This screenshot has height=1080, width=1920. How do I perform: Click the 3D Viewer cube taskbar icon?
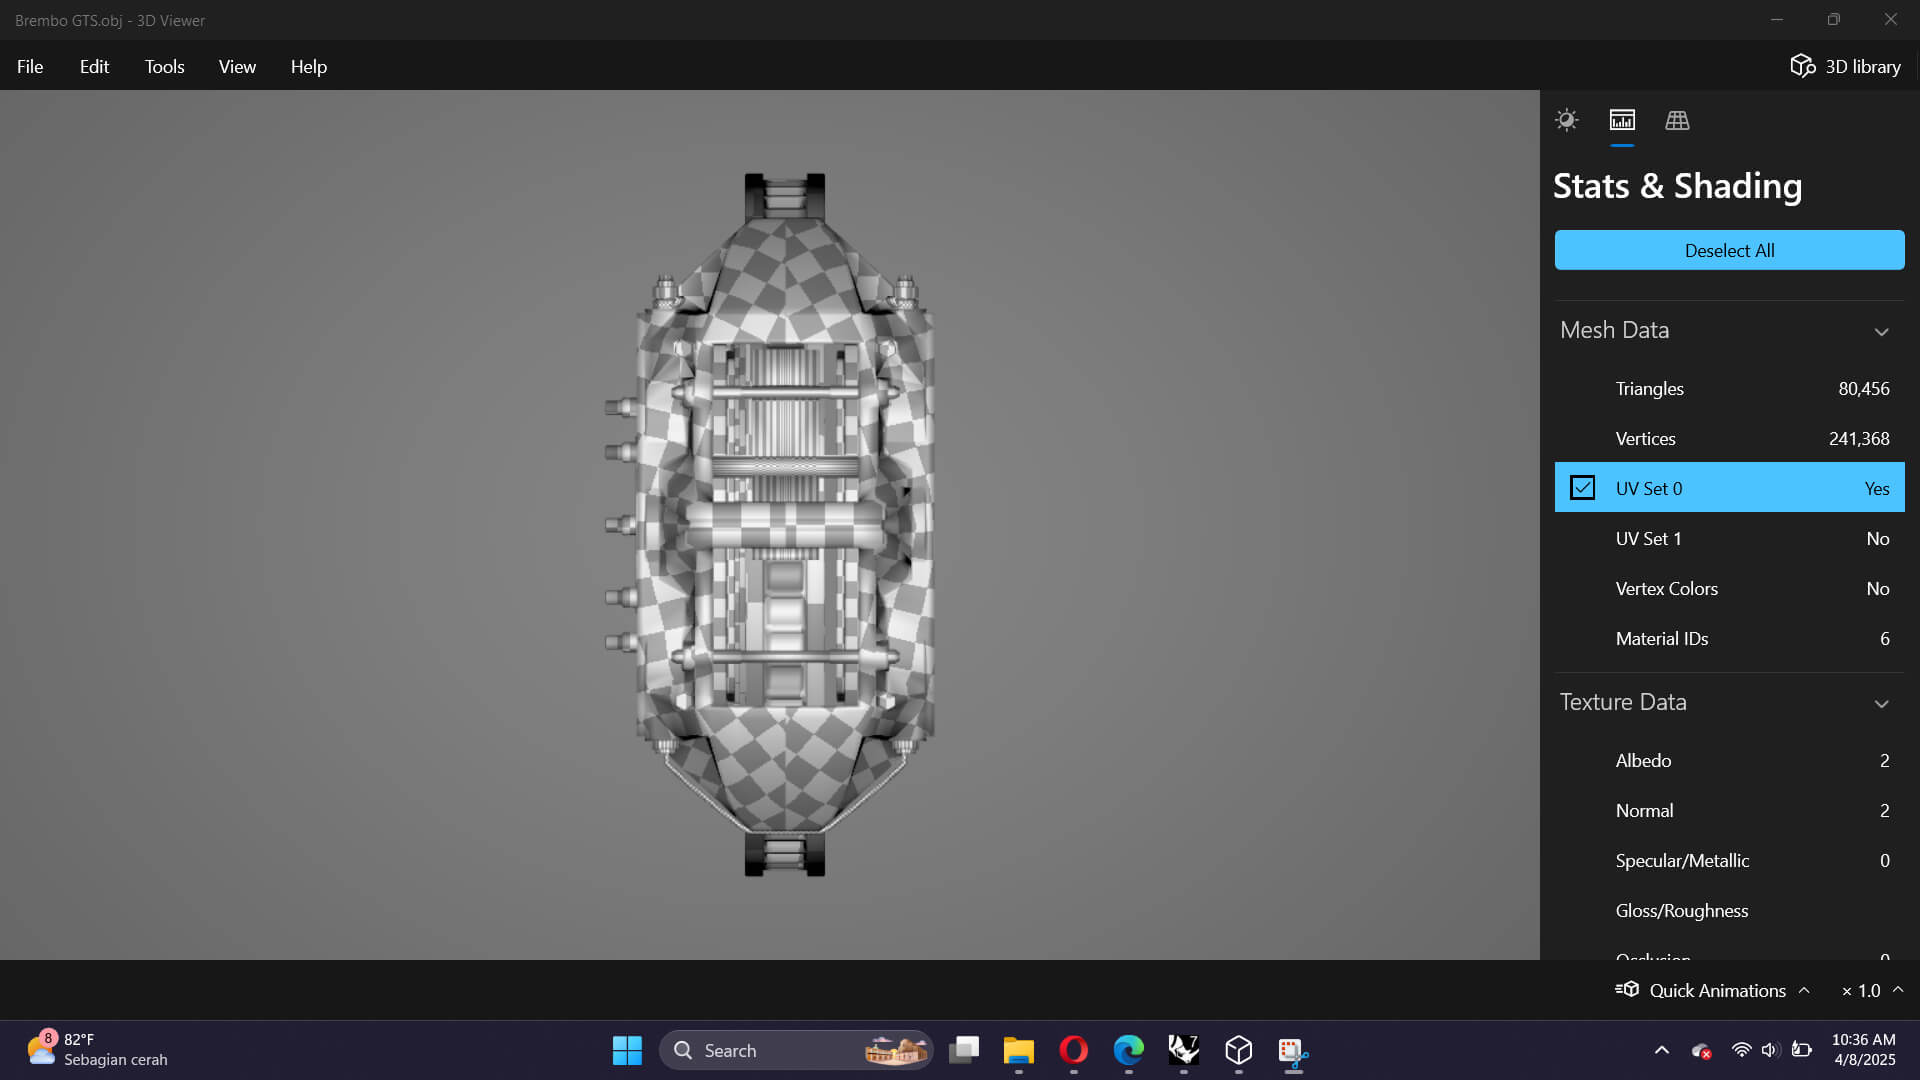[x=1238, y=1050]
